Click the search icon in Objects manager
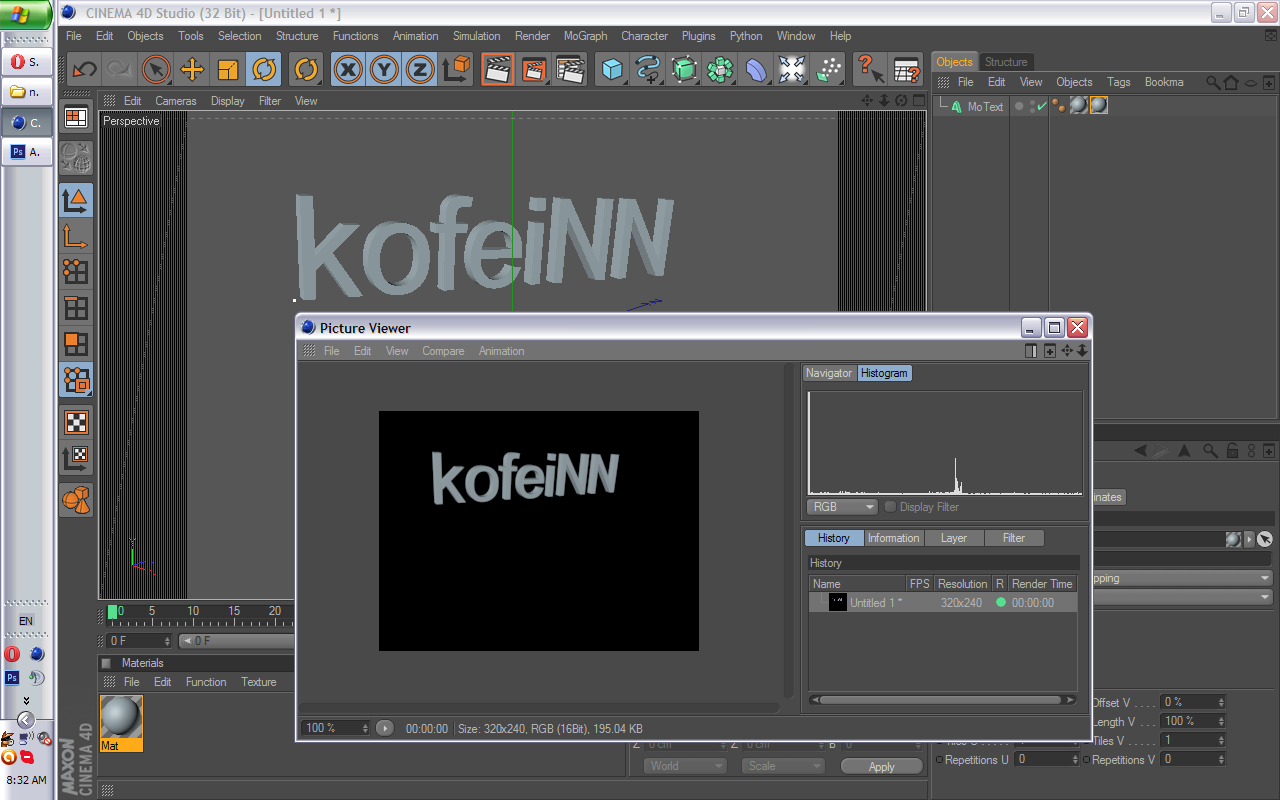Image resolution: width=1280 pixels, height=800 pixels. pyautogui.click(x=1213, y=82)
